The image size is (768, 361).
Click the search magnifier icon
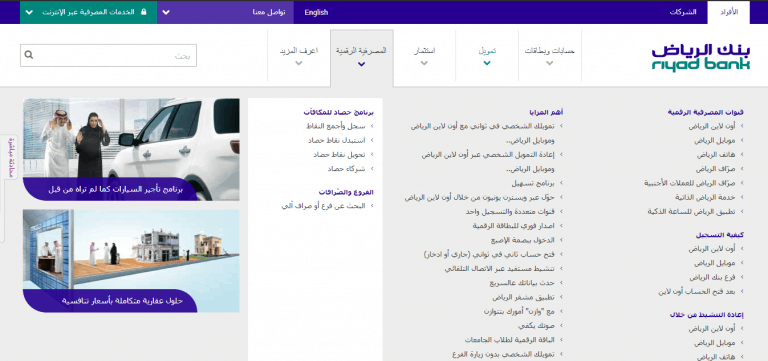pyautogui.click(x=29, y=55)
